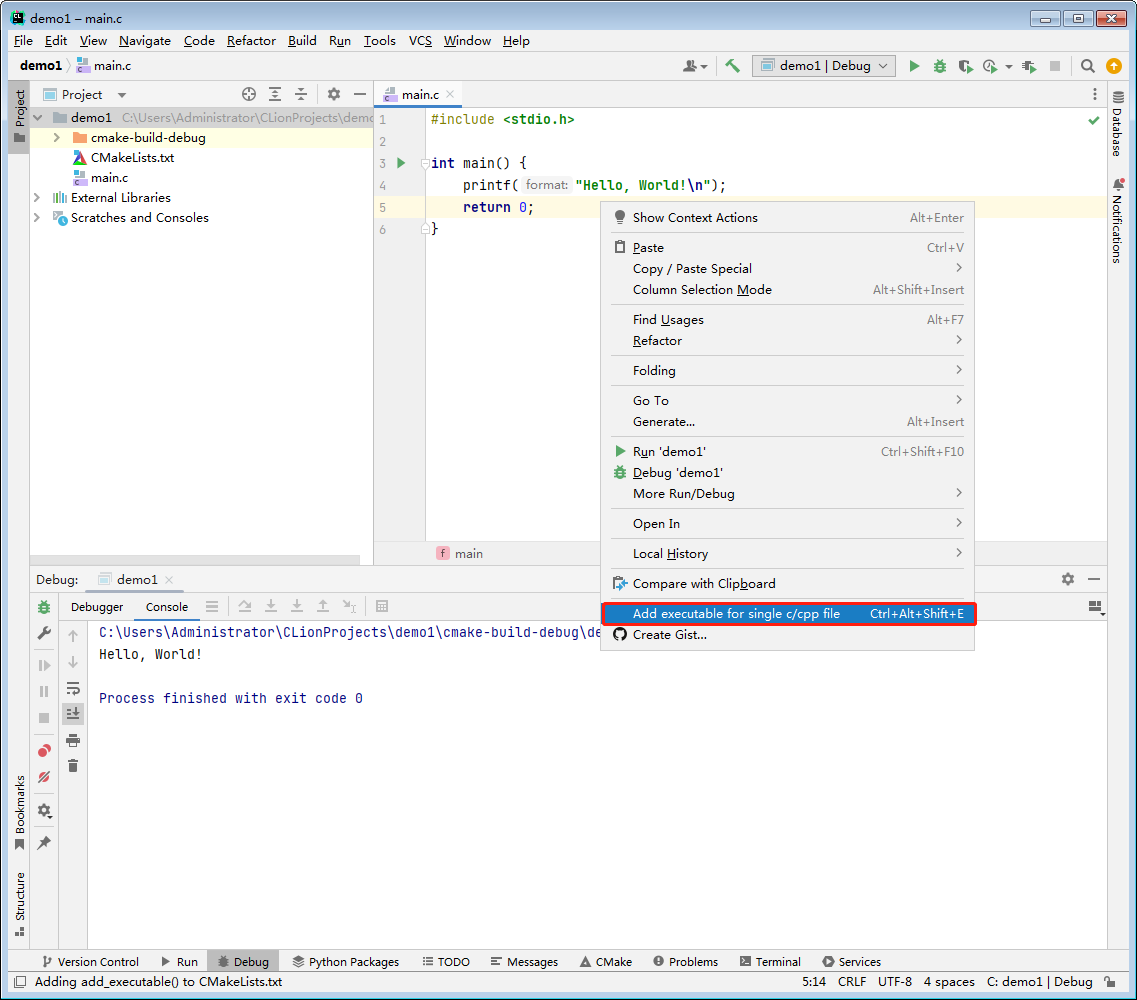Screen dimensions: 1137x1000
Task: Clear console with the trash icon
Action: 73,766
